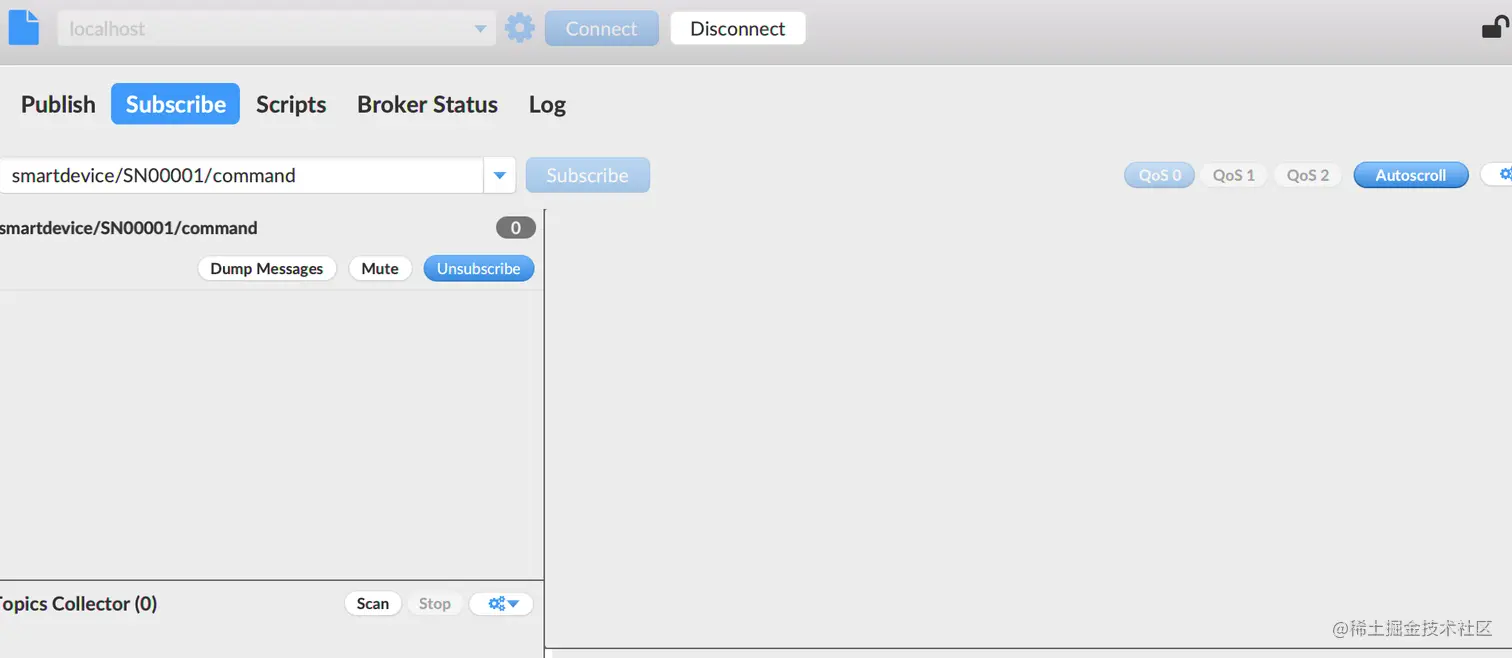1512x658 pixels.
Task: Switch to the Subscribe tab
Action: click(x=175, y=104)
